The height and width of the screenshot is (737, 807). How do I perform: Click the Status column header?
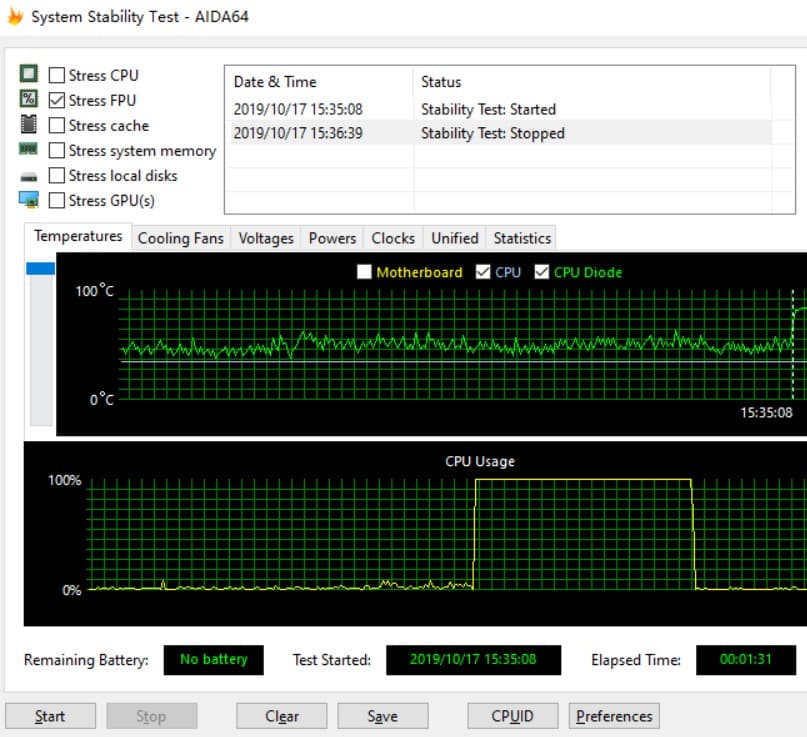coord(592,82)
